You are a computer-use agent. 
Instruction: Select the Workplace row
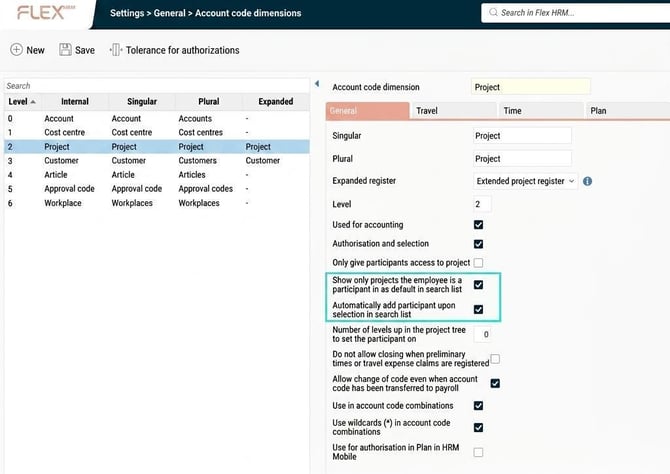(x=157, y=203)
